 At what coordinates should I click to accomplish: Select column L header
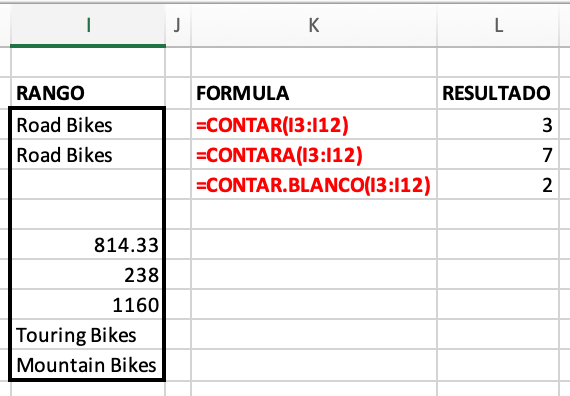(498, 25)
